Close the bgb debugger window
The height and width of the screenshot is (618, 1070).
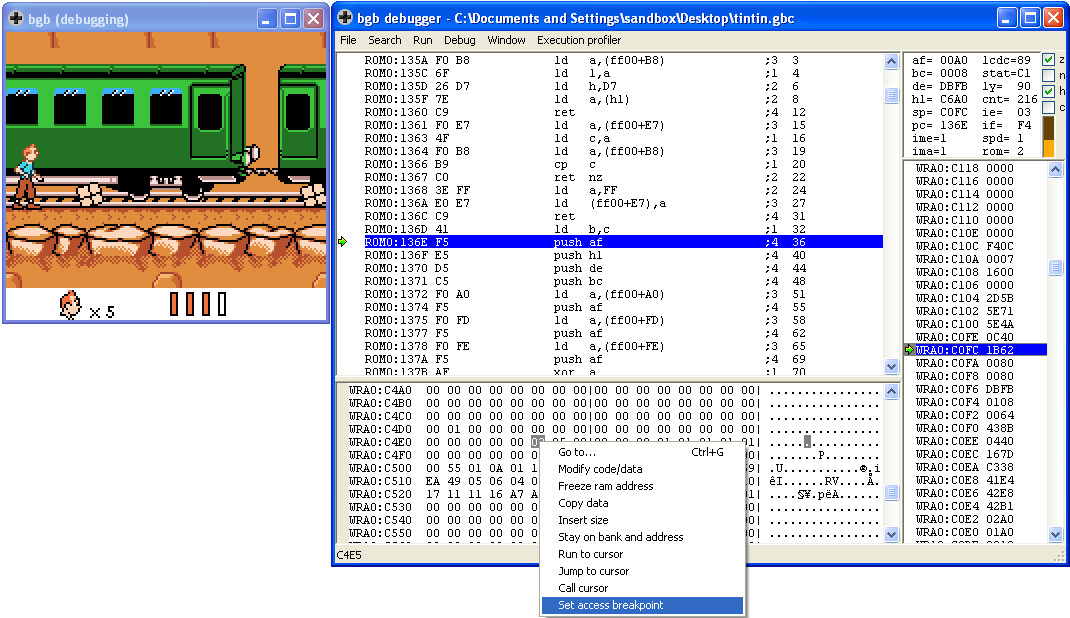click(1054, 18)
